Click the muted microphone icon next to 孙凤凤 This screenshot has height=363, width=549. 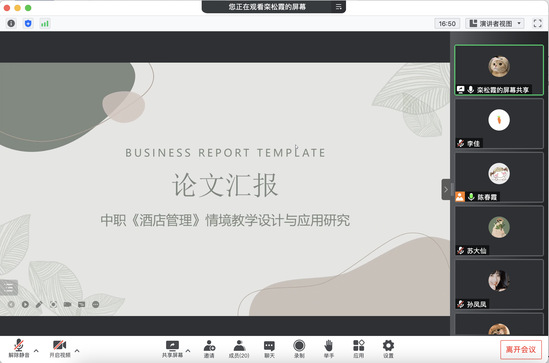pyautogui.click(x=460, y=304)
